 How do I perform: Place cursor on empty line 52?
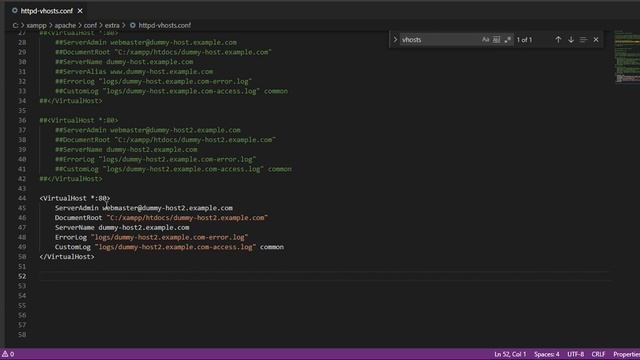(x=324, y=276)
